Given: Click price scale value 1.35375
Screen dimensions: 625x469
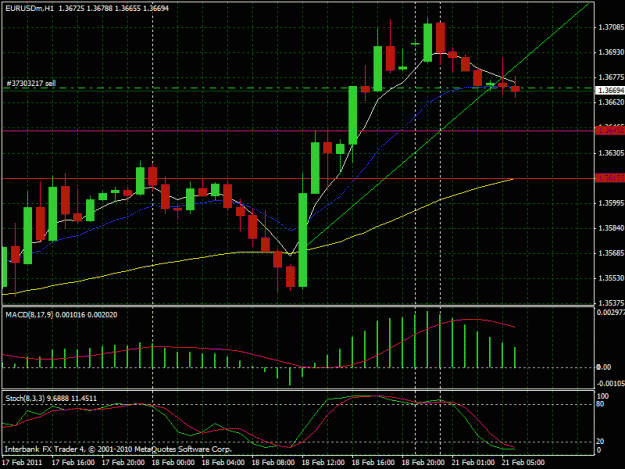Looking at the screenshot, I should coord(611,303).
